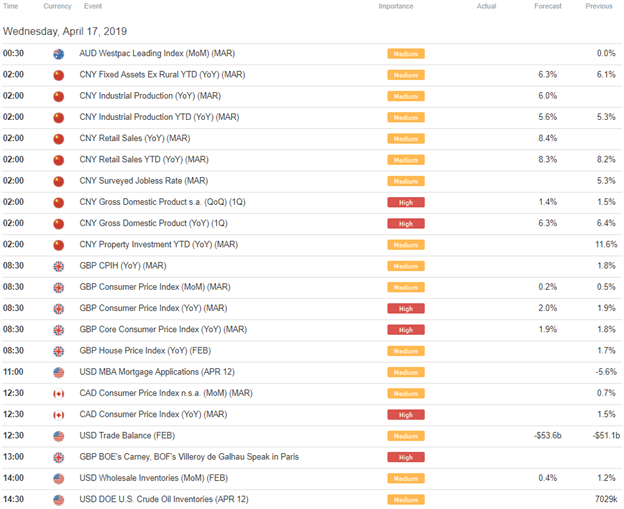Click the Previous column header

pos(599,6)
